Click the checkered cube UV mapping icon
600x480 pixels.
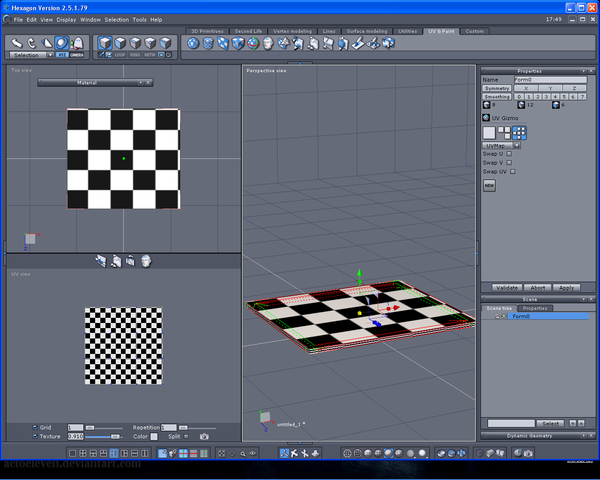[x=238, y=43]
